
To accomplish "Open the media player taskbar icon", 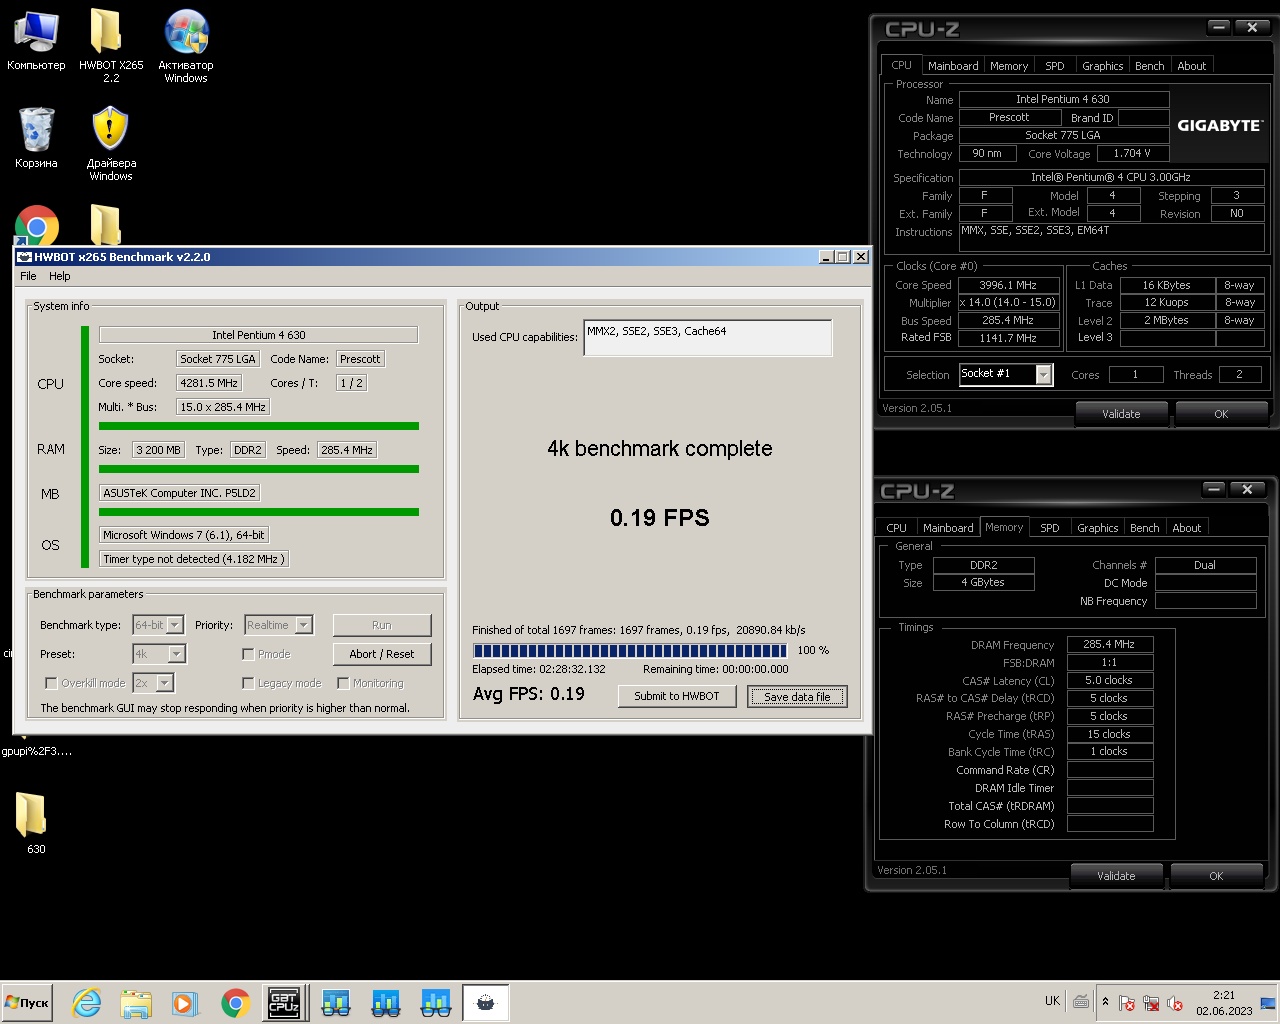I will pyautogui.click(x=185, y=1003).
